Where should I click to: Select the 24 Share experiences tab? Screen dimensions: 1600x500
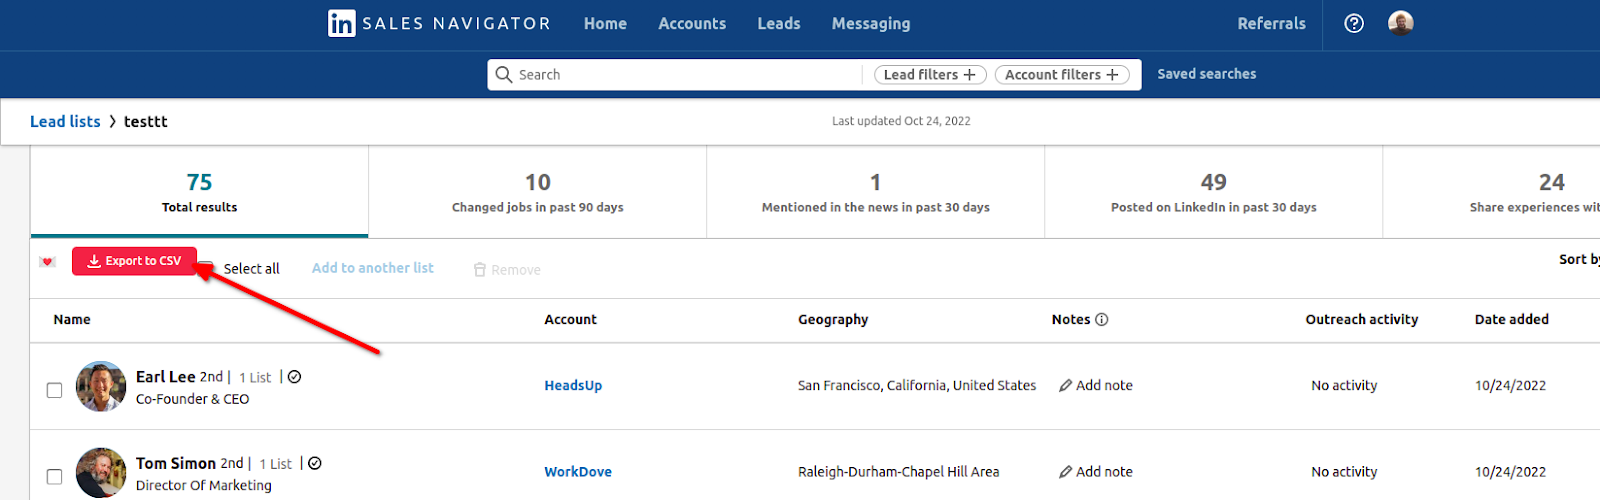pos(1492,192)
